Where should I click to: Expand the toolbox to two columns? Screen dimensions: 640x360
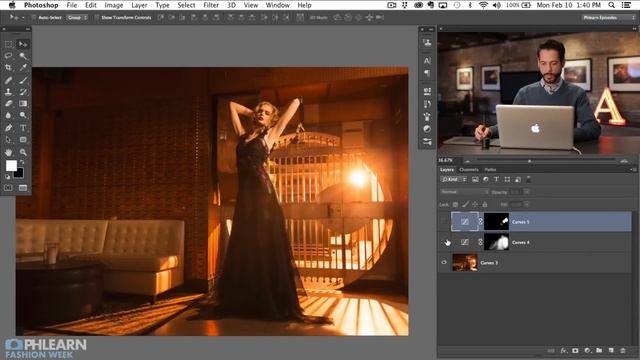click(x=27, y=29)
